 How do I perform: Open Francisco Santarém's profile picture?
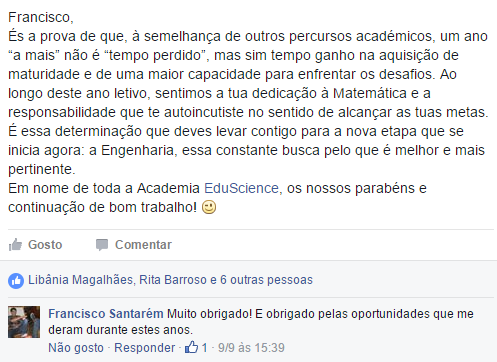tap(24, 322)
